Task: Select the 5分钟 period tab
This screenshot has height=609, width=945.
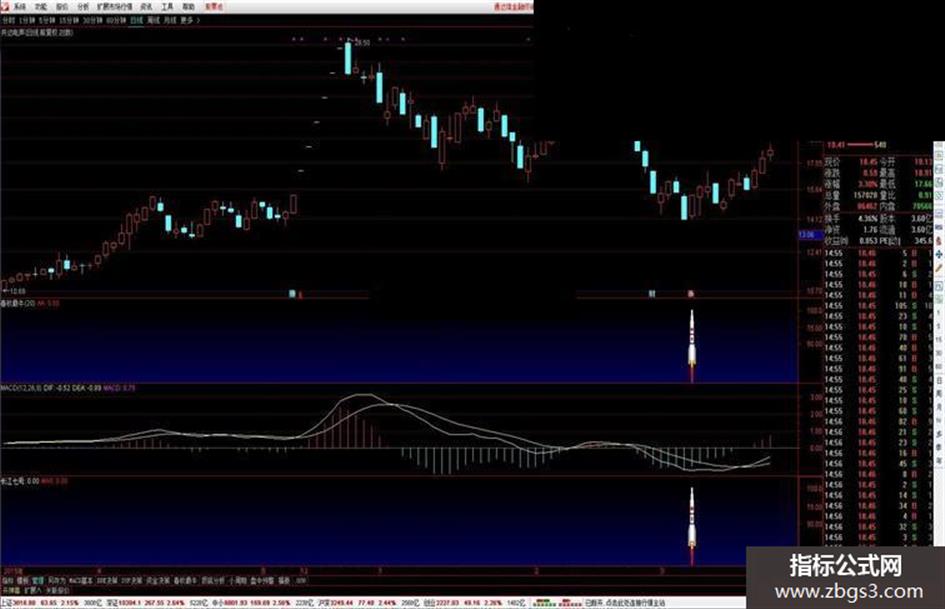Action: coord(46,20)
